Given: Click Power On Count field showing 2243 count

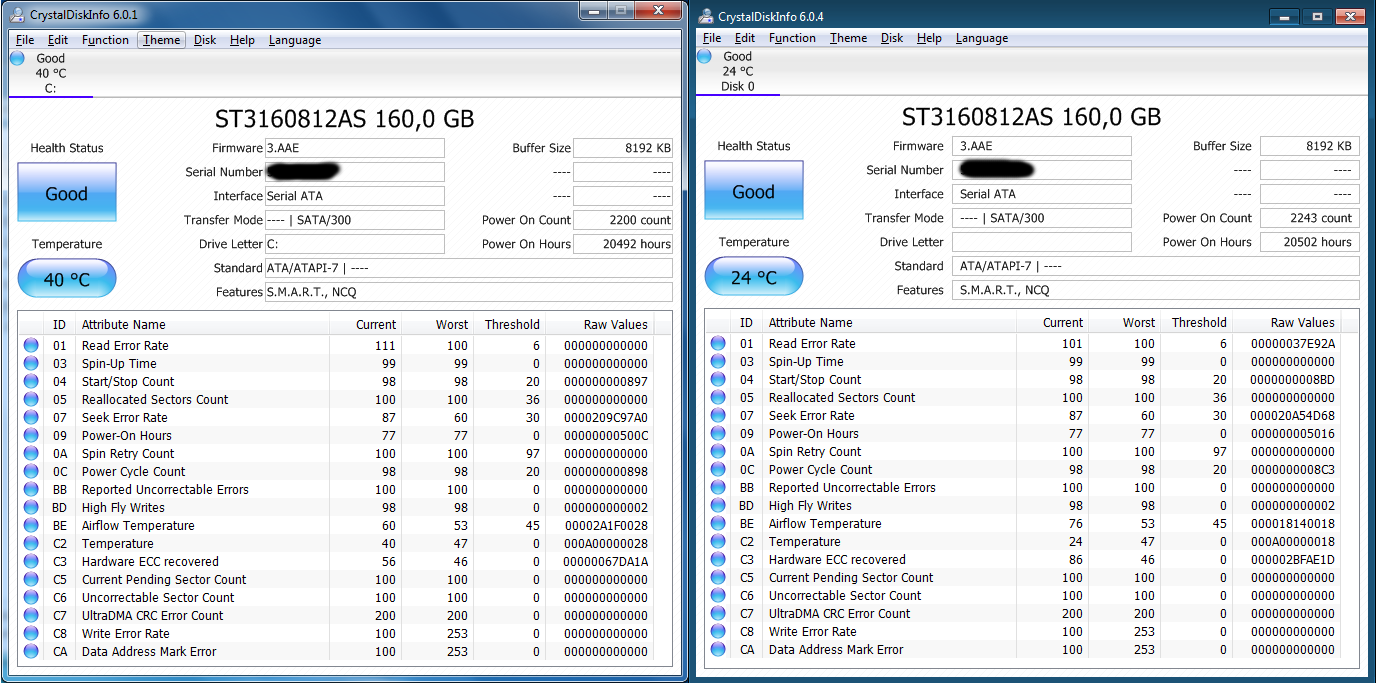Looking at the screenshot, I should click(1310, 218).
